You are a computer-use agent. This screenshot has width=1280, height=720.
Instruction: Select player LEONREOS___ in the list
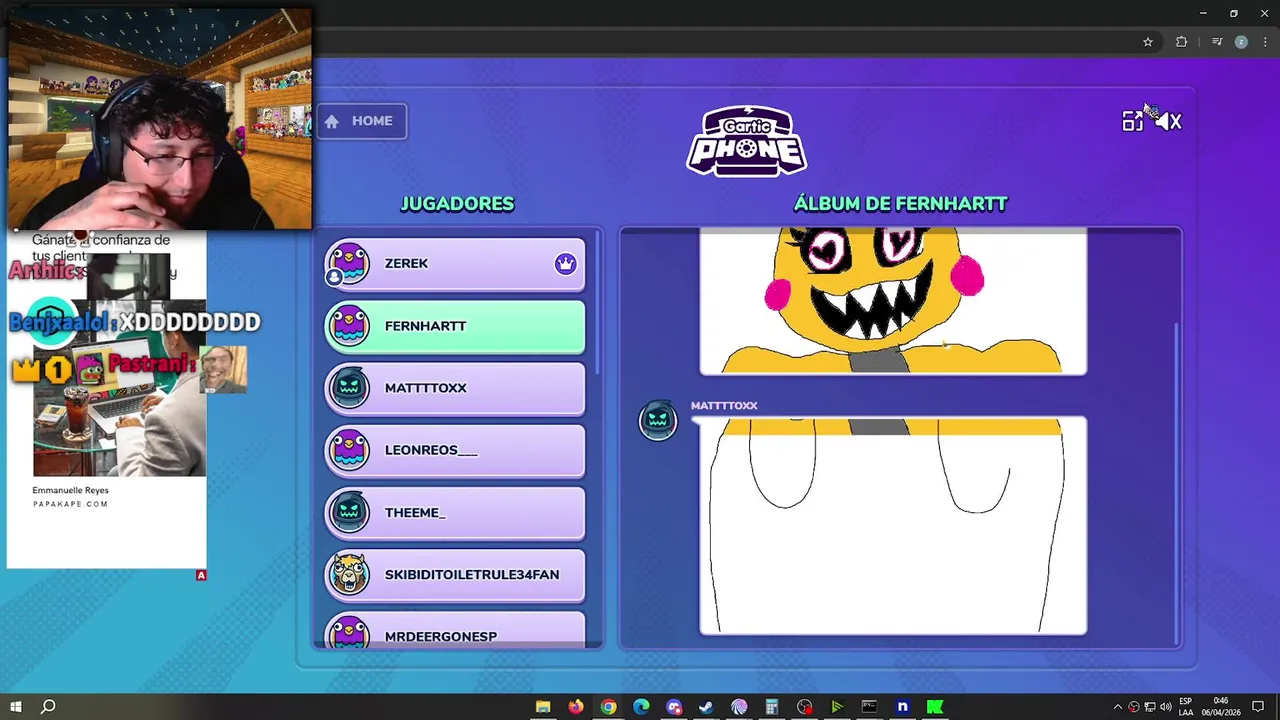[455, 450]
